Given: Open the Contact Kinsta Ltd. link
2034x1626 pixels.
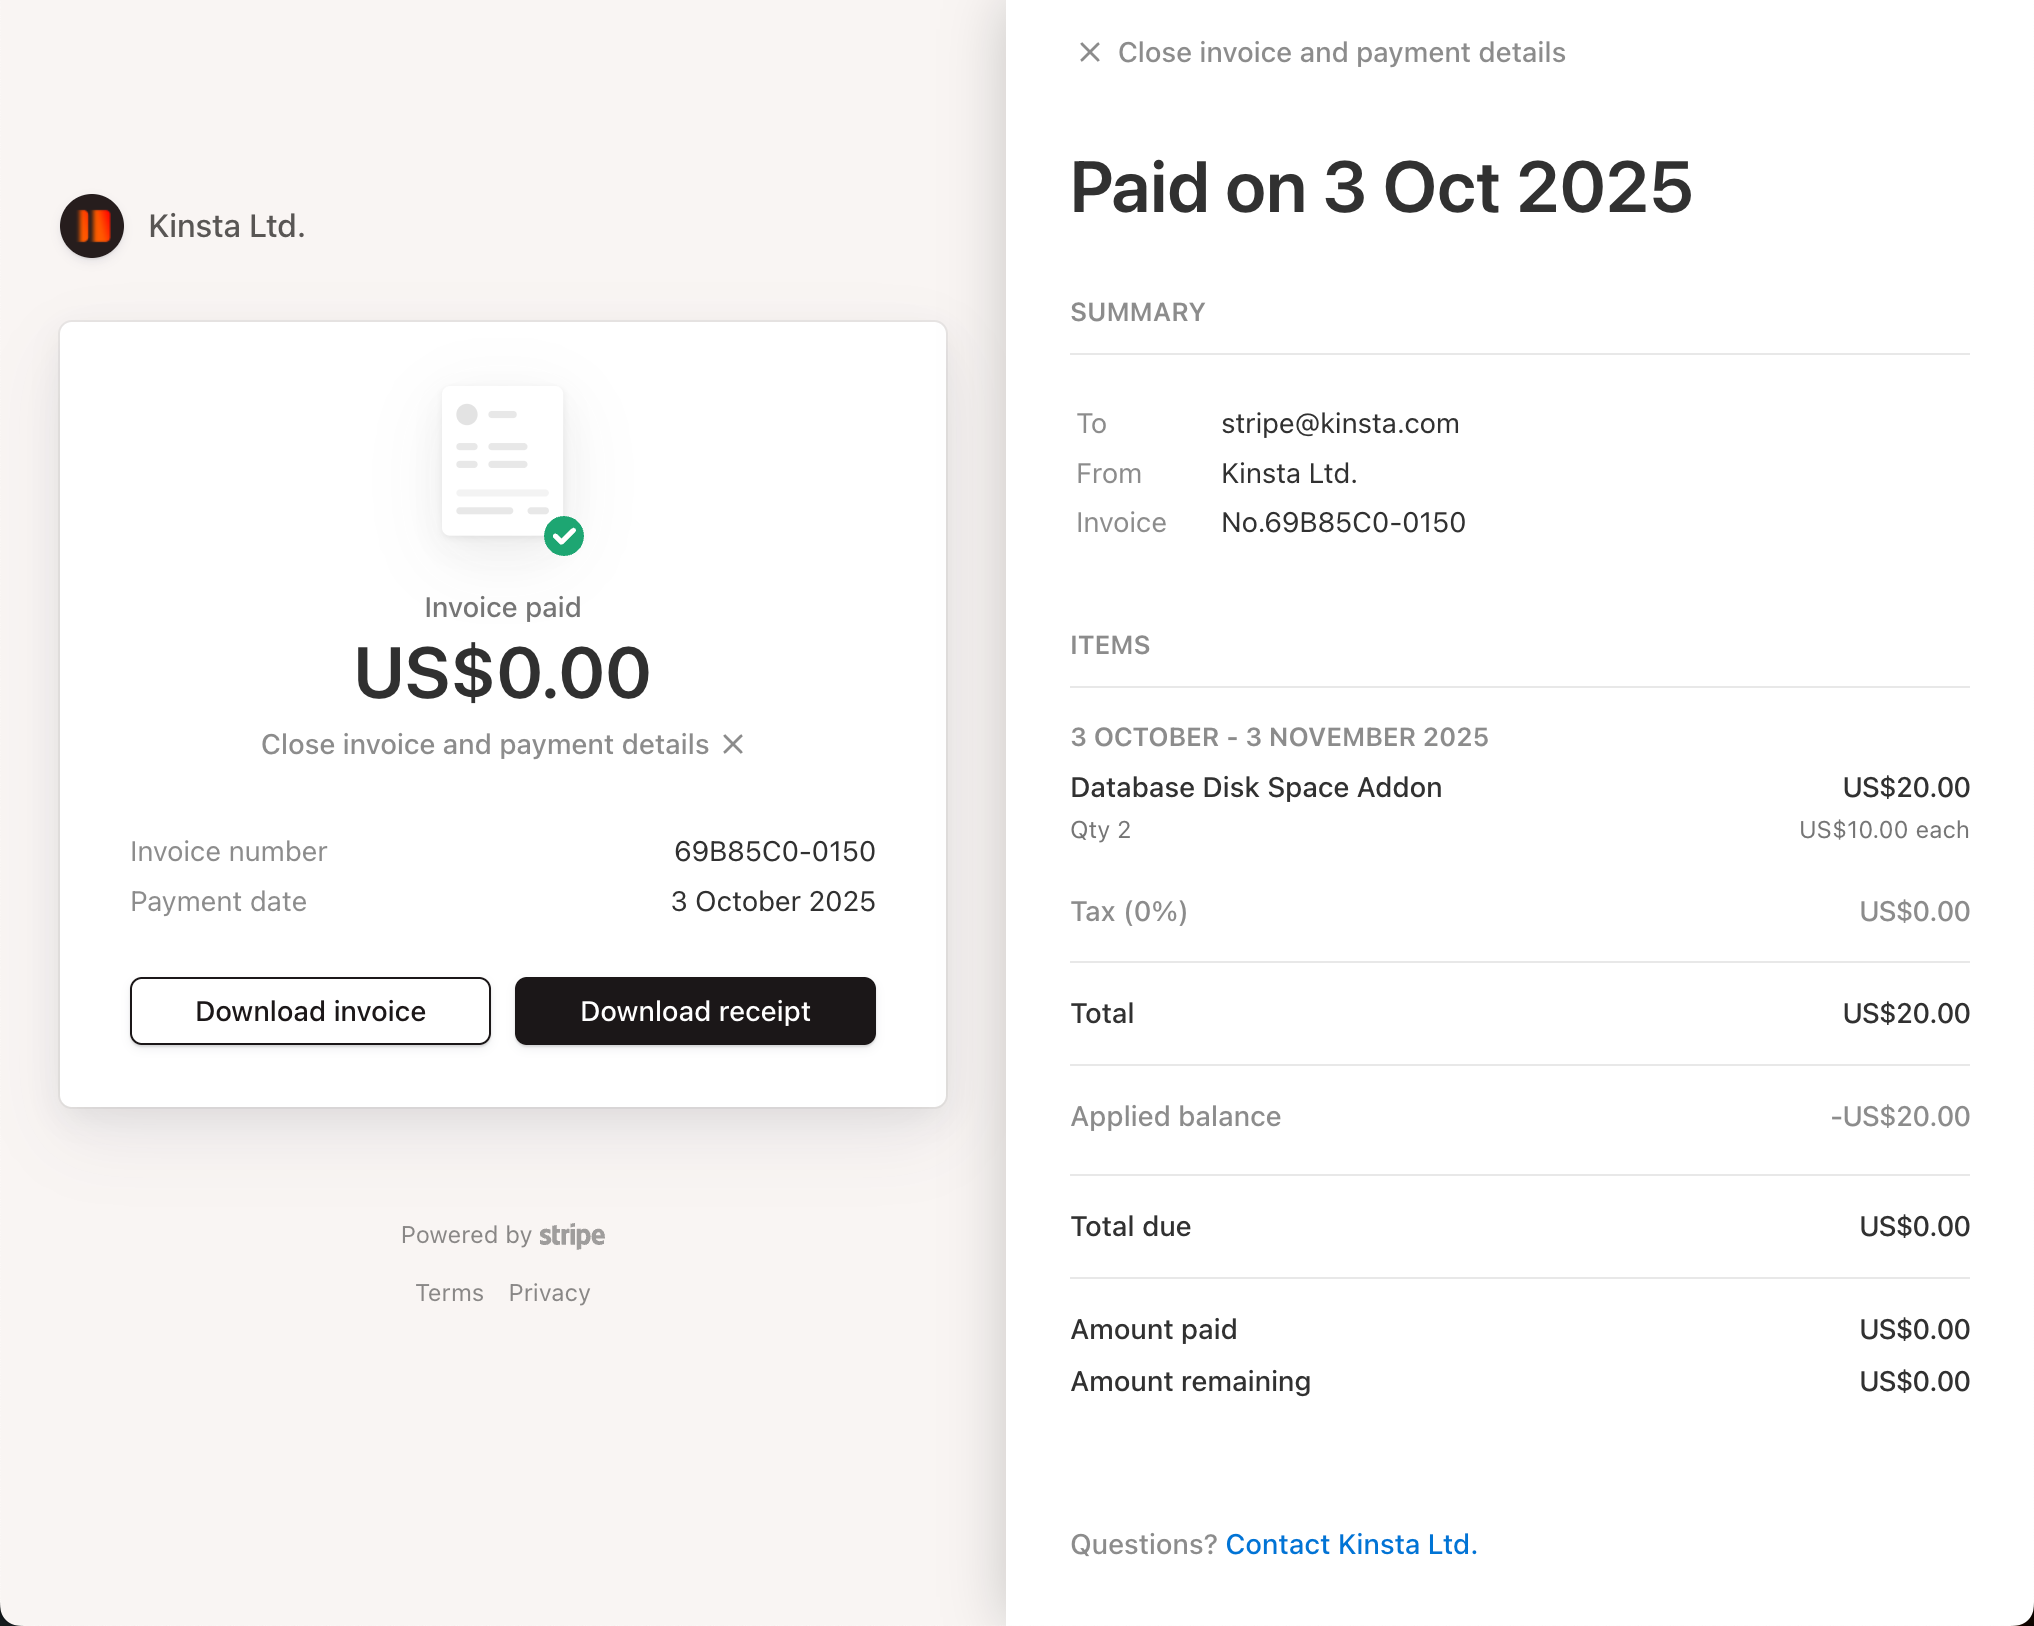Looking at the screenshot, I should pyautogui.click(x=1351, y=1544).
